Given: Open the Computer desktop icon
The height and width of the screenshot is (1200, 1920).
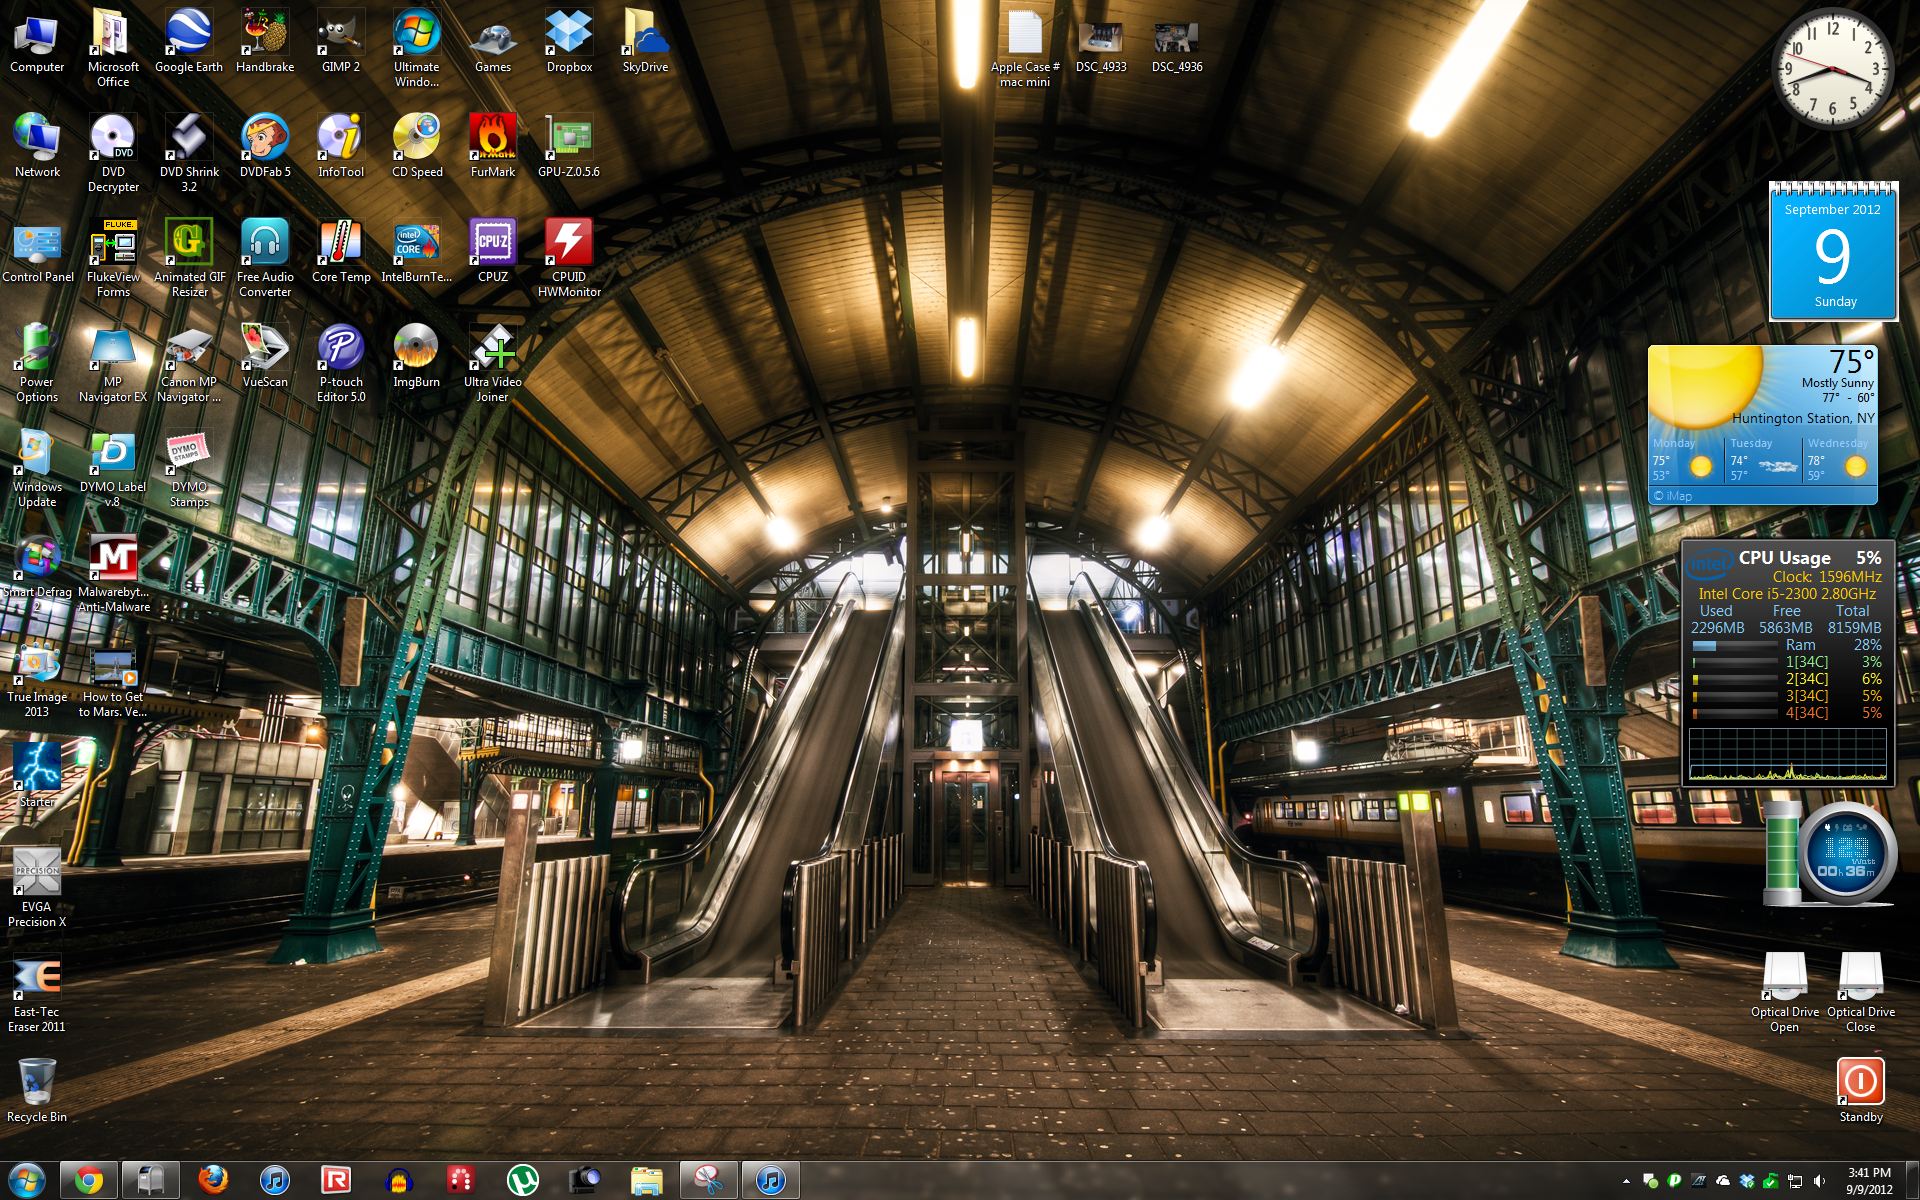Looking at the screenshot, I should [x=37, y=42].
